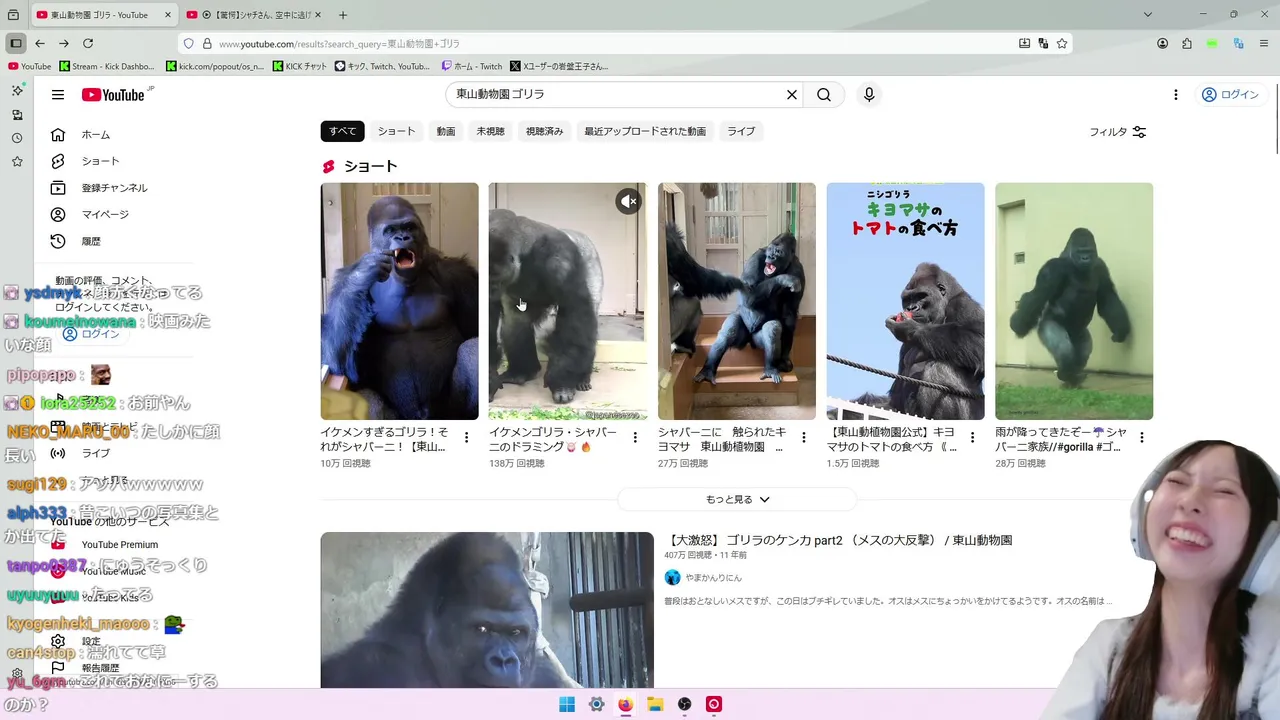Screen dimensions: 1280x720
Task: Open options for シャバーニのドラミング short
Action: click(x=635, y=438)
